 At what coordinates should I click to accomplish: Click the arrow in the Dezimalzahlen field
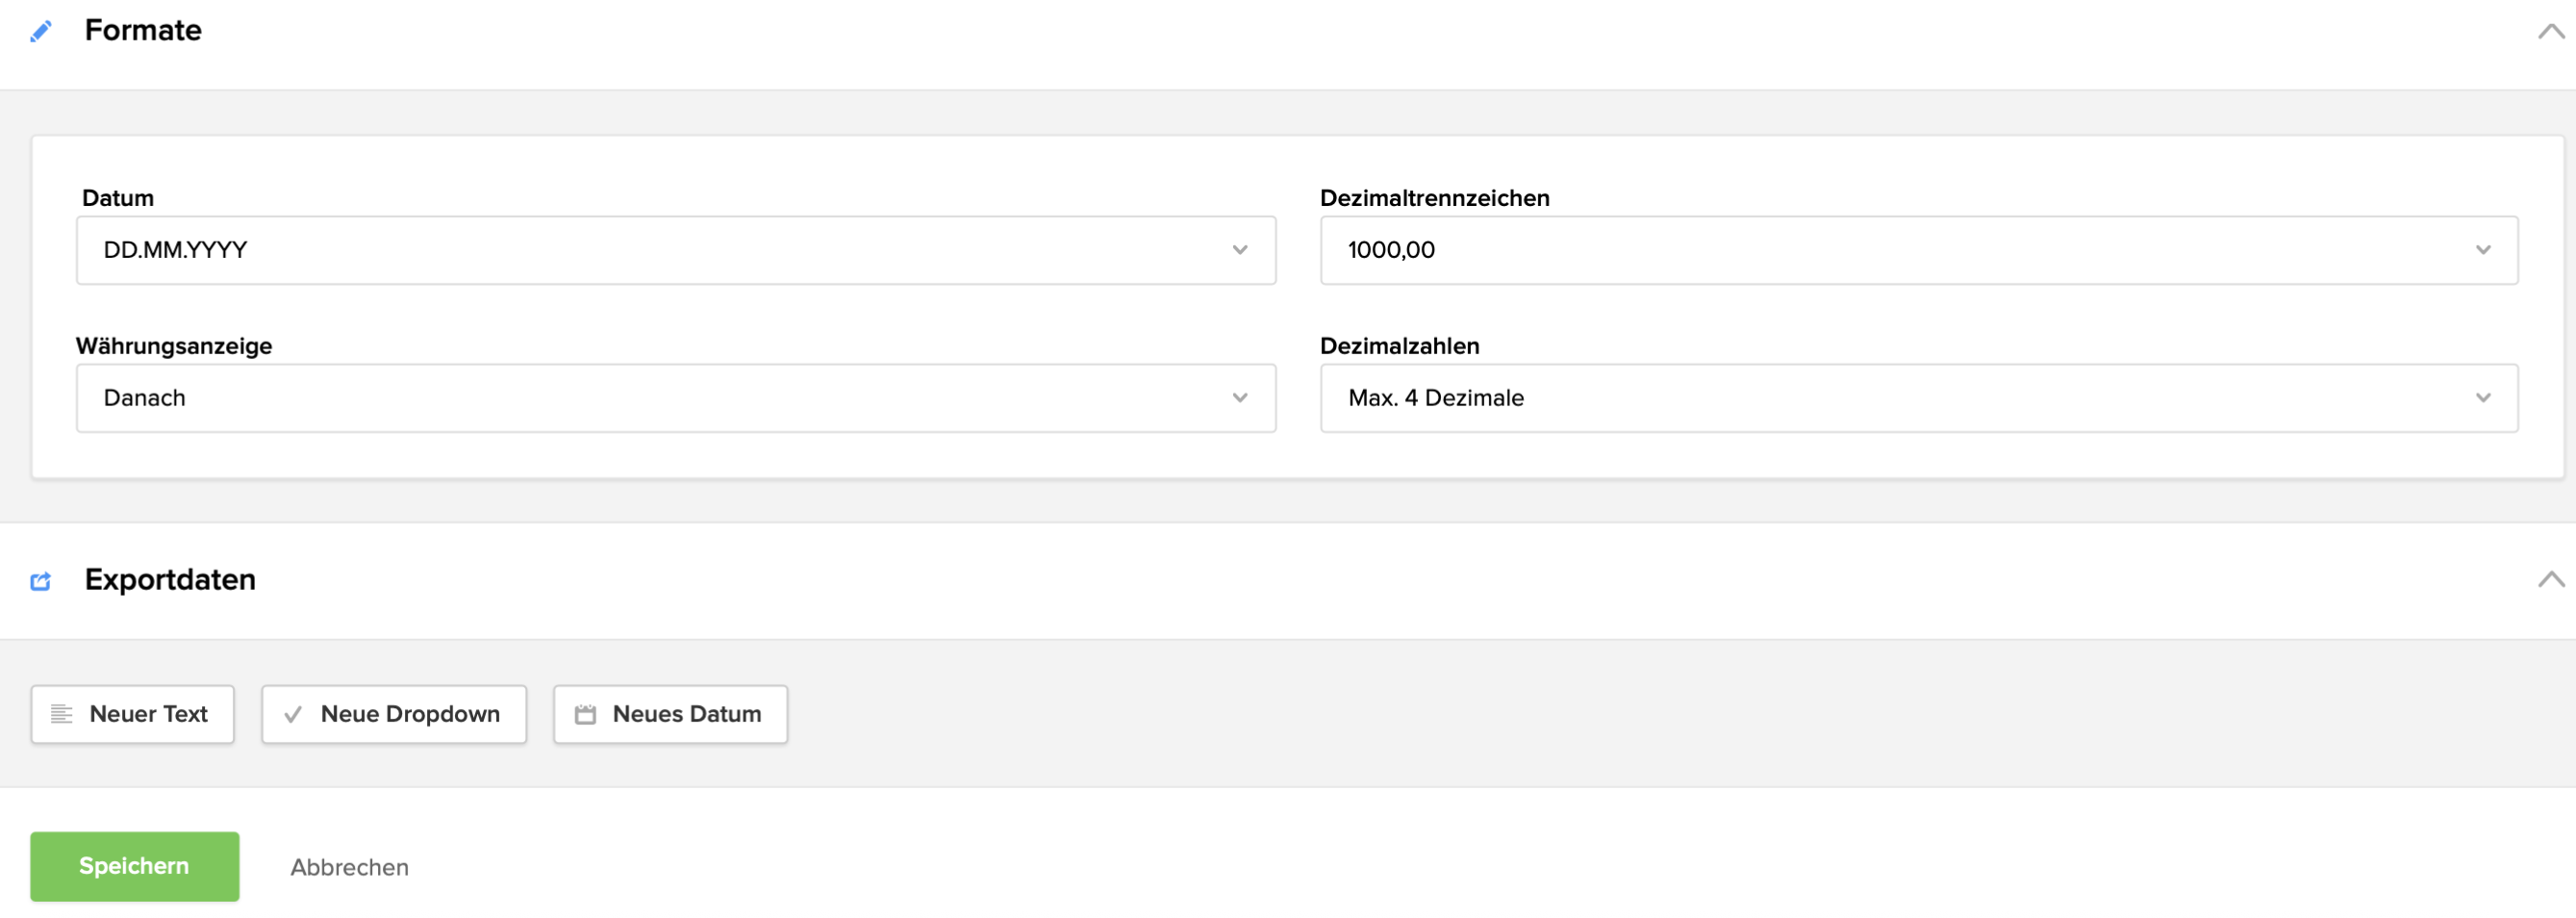point(2483,398)
